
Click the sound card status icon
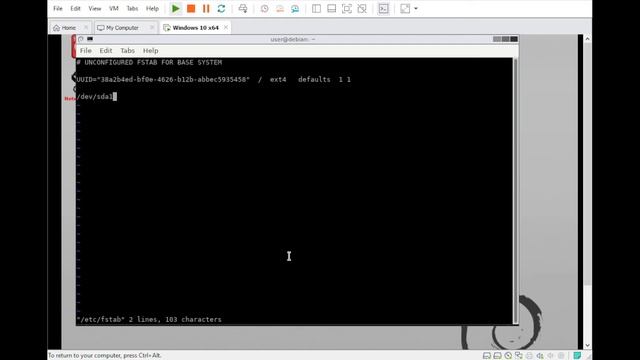[x=540, y=356]
